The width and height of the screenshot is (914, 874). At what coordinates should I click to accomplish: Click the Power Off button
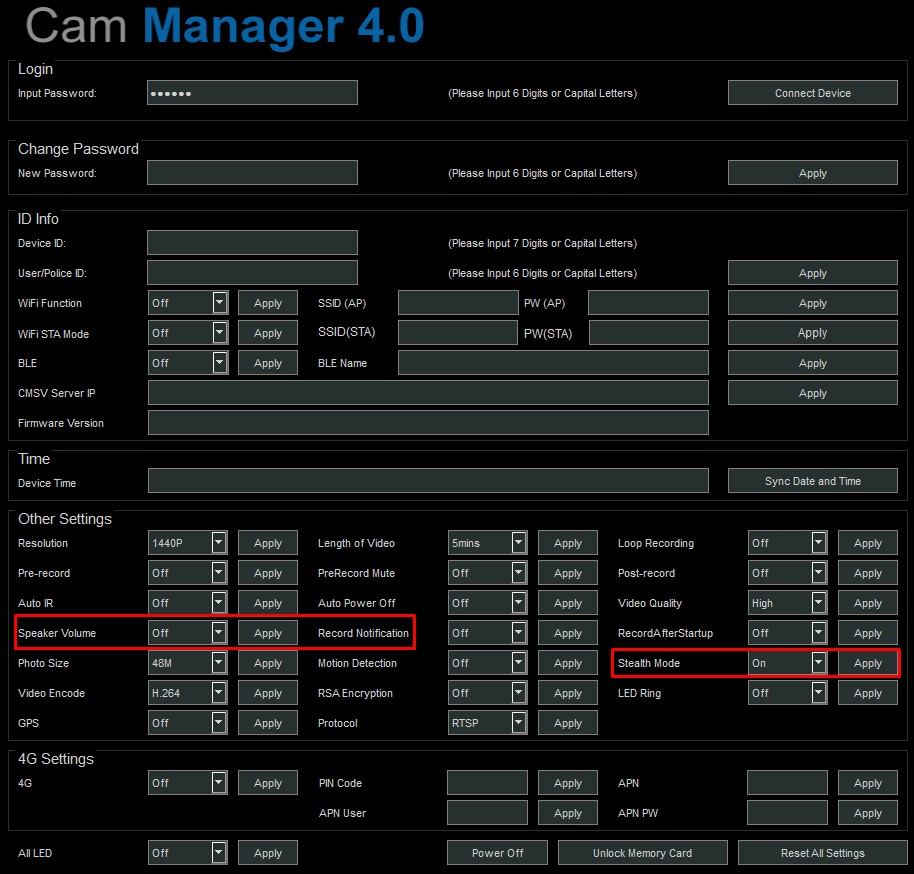pos(497,852)
